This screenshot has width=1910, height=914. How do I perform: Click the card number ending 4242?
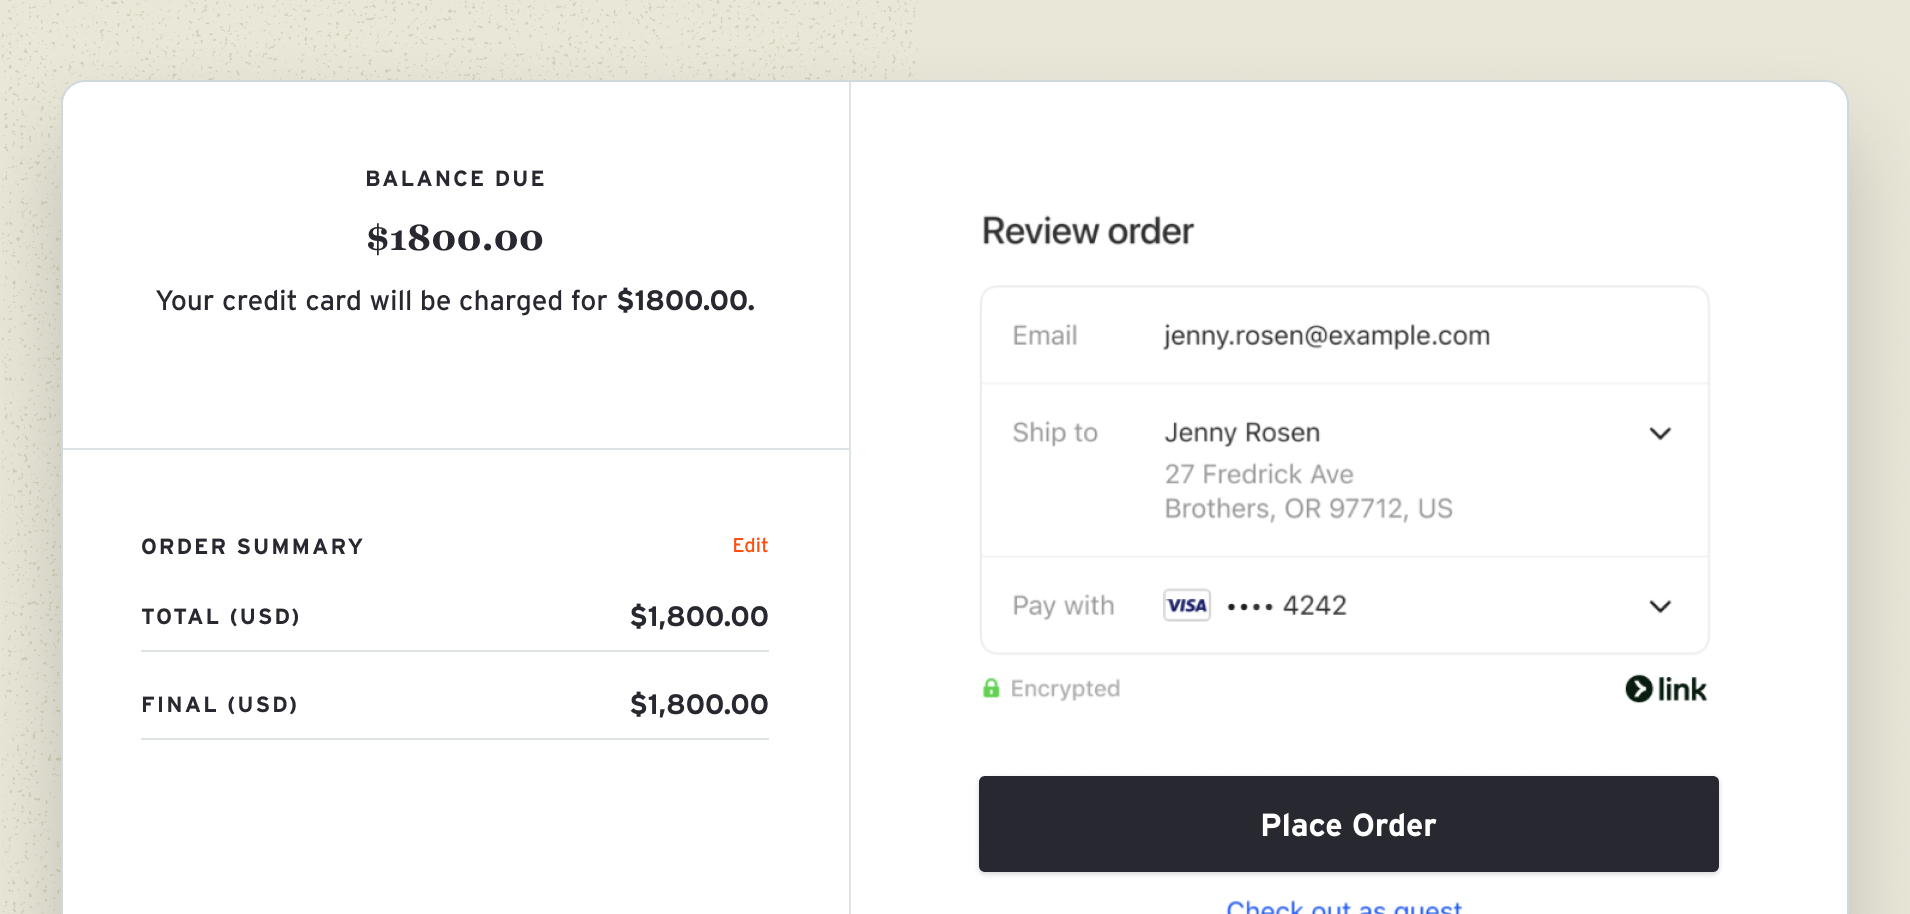point(1287,606)
